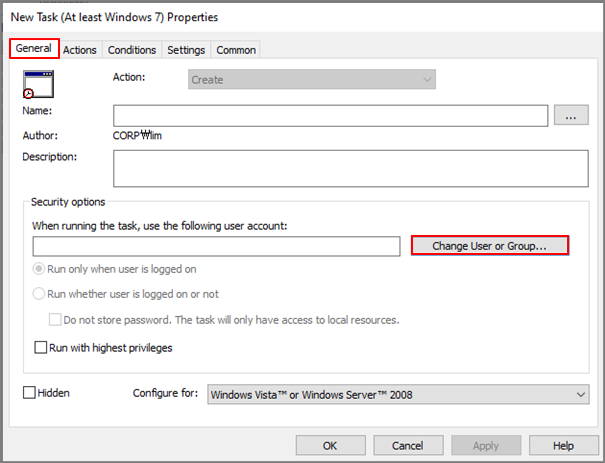
Task: Click inside the Description text box
Action: coord(351,169)
